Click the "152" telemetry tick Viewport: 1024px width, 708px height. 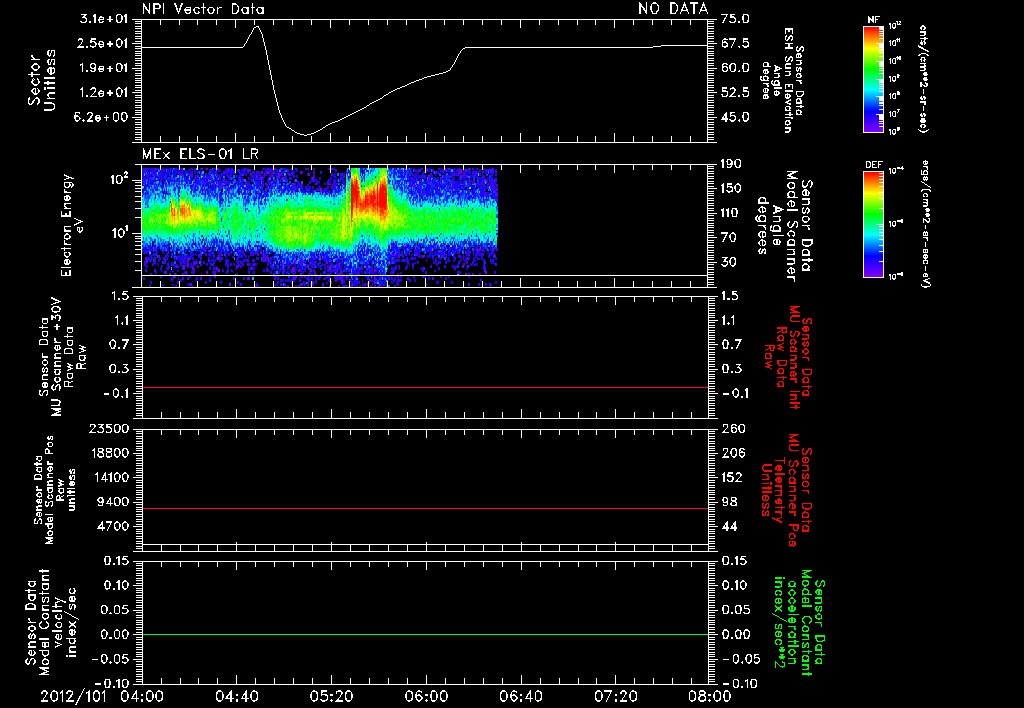pos(733,477)
